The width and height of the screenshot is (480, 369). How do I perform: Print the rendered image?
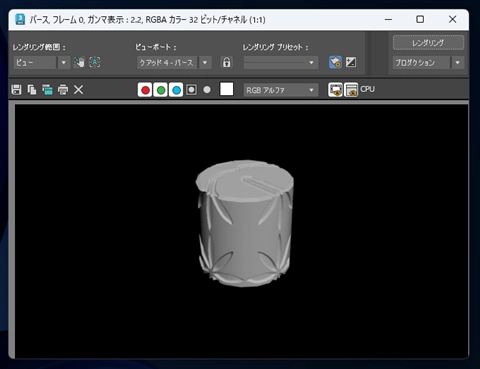coord(63,90)
